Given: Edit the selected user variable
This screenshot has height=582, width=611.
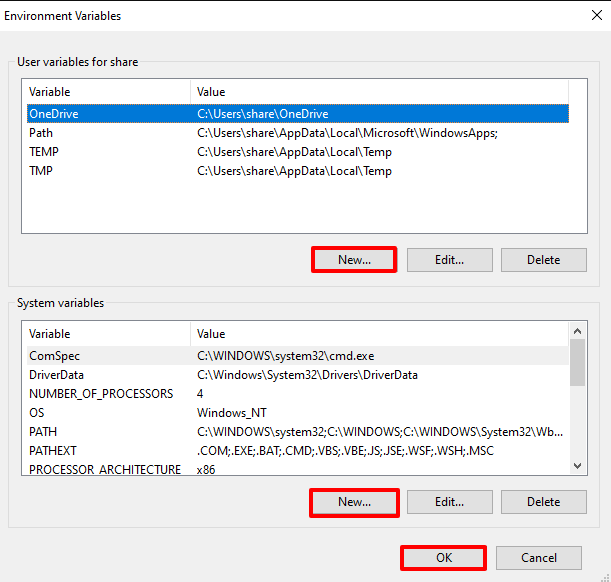Looking at the screenshot, I should click(450, 260).
